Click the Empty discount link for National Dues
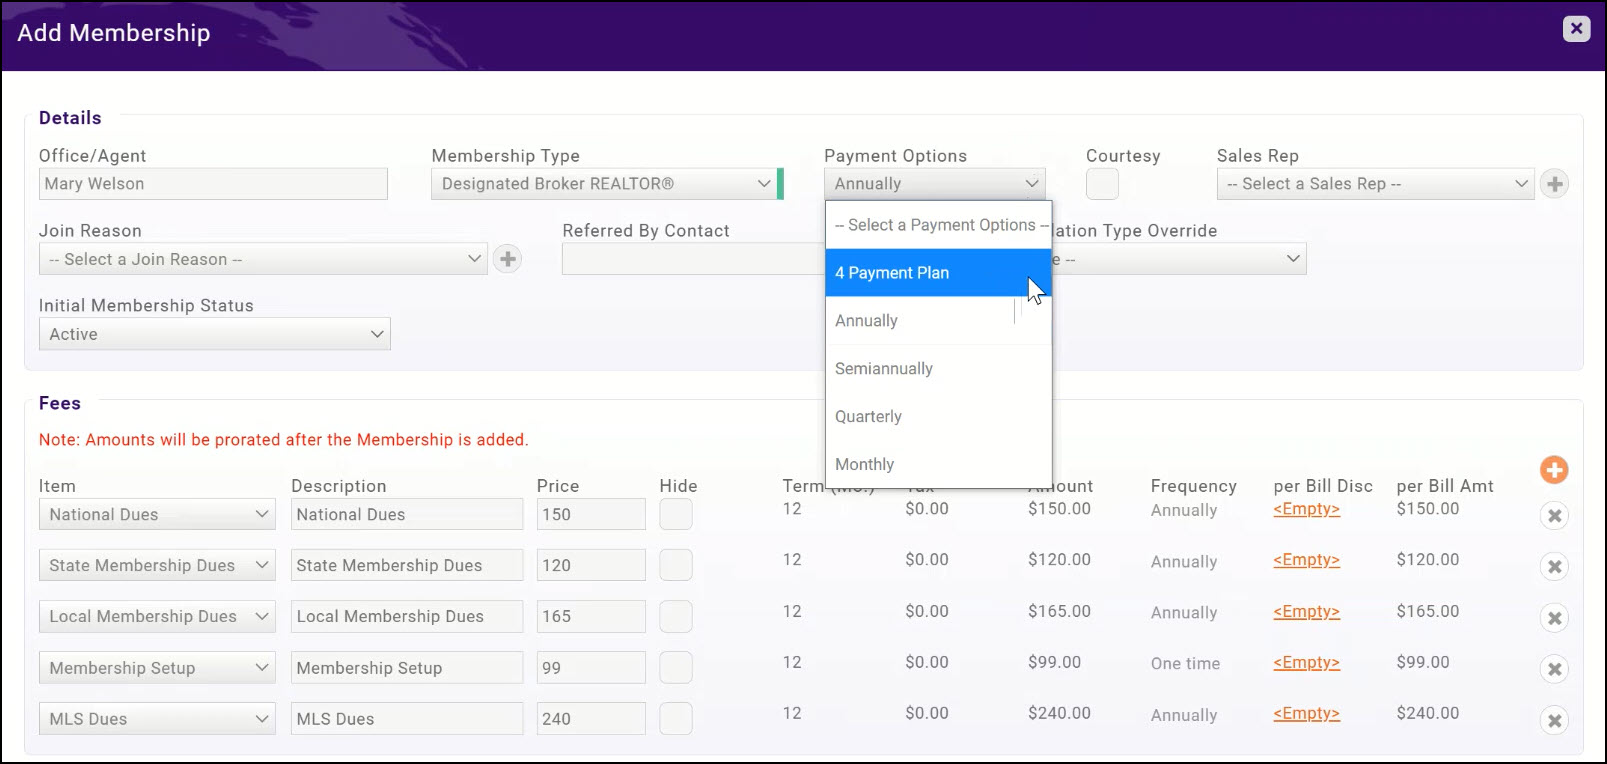The width and height of the screenshot is (1607, 764). pos(1306,509)
